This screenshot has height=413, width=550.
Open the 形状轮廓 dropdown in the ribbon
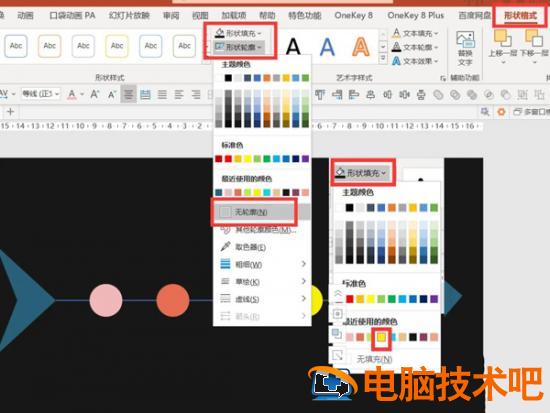(x=239, y=47)
